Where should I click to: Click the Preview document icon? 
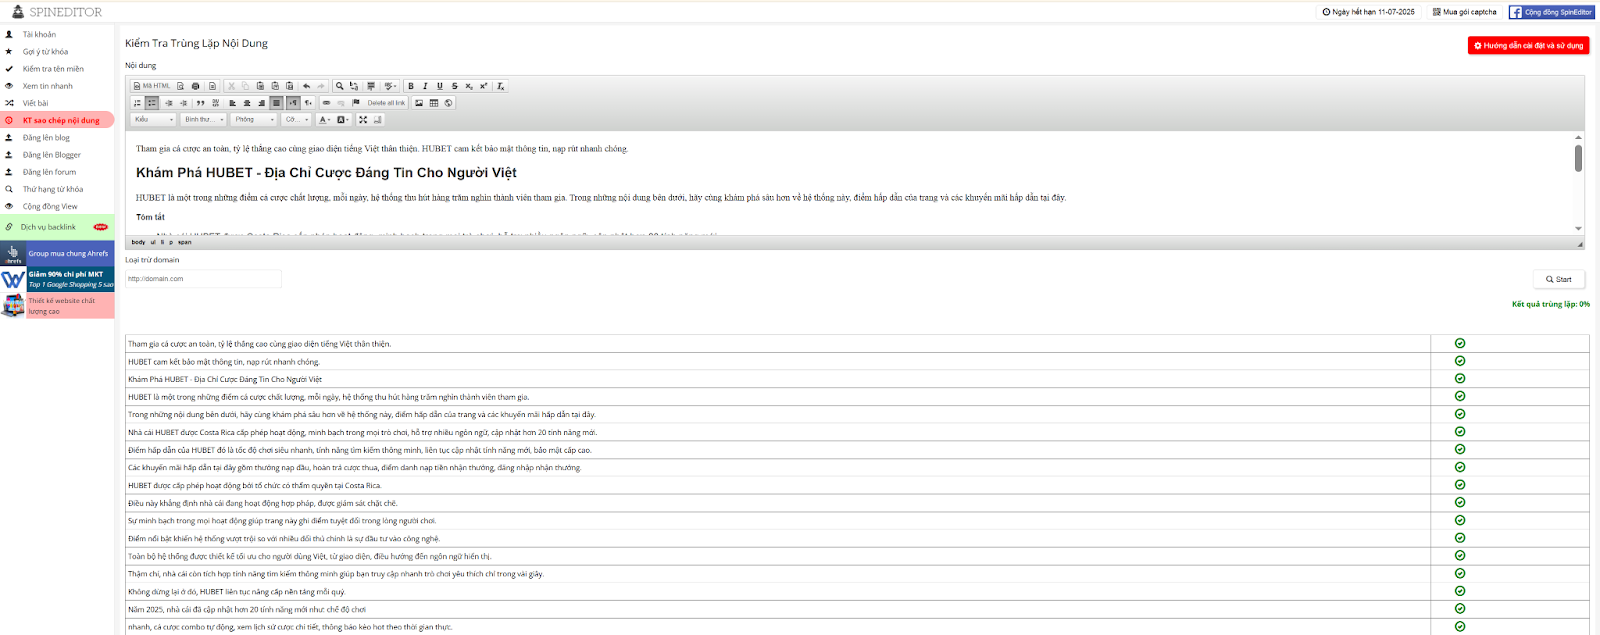(x=180, y=86)
